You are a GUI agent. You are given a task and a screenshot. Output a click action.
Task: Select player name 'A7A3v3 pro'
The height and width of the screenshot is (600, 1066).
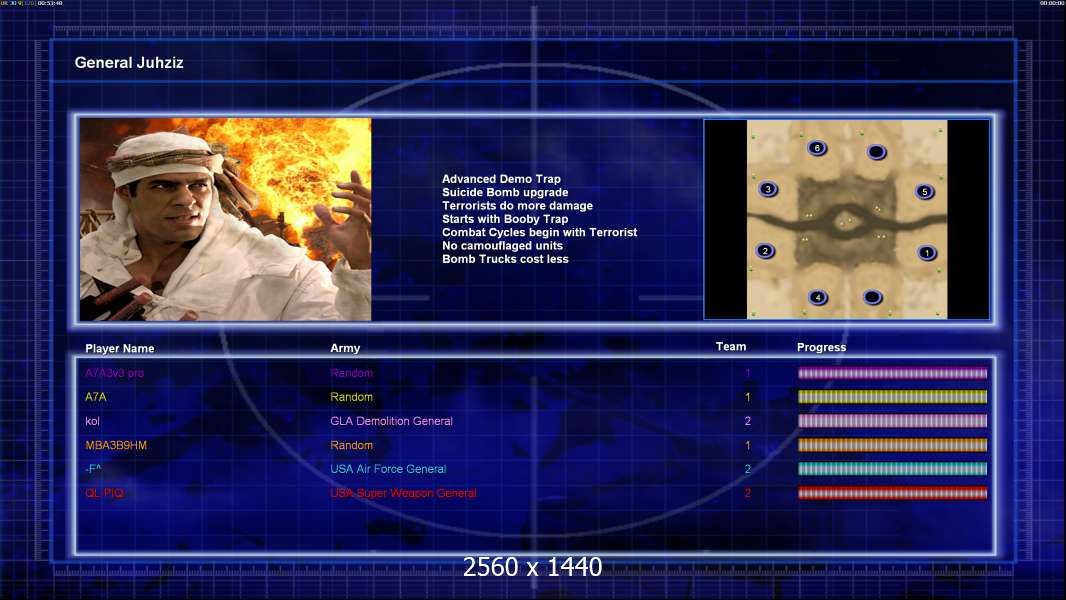point(114,373)
